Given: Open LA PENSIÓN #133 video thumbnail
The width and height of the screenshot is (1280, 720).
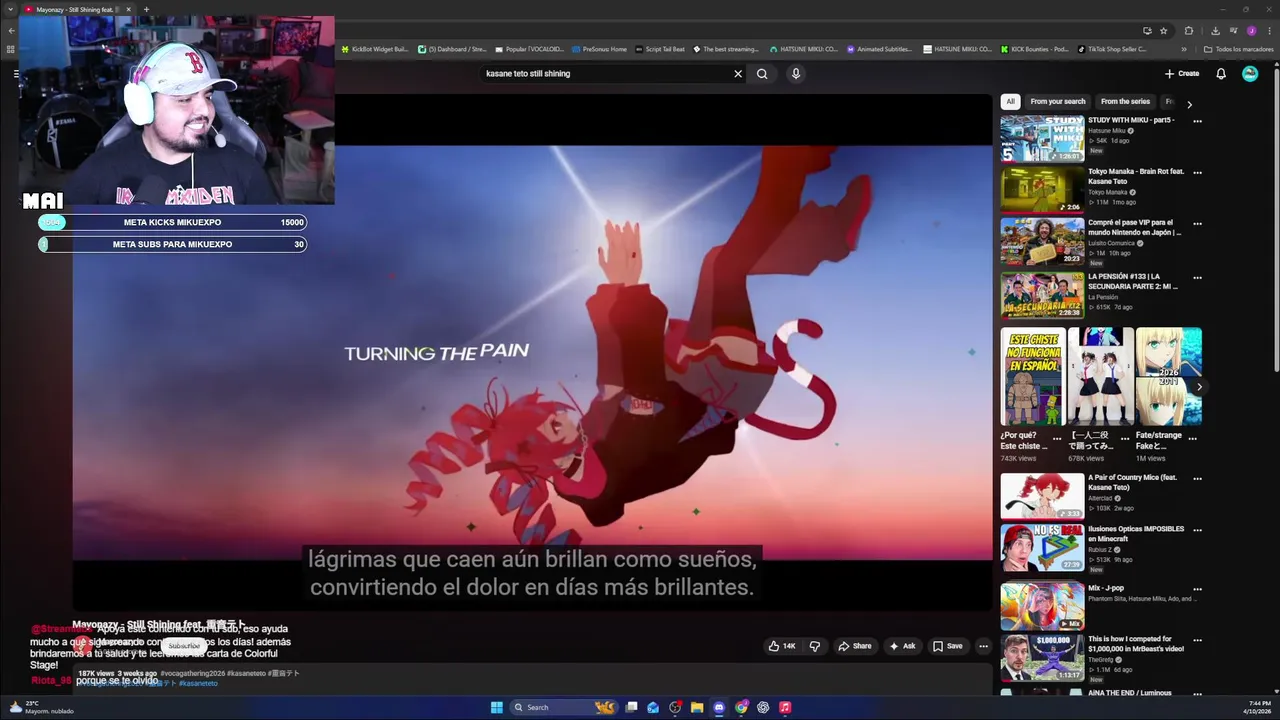Looking at the screenshot, I should pyautogui.click(x=1042, y=295).
